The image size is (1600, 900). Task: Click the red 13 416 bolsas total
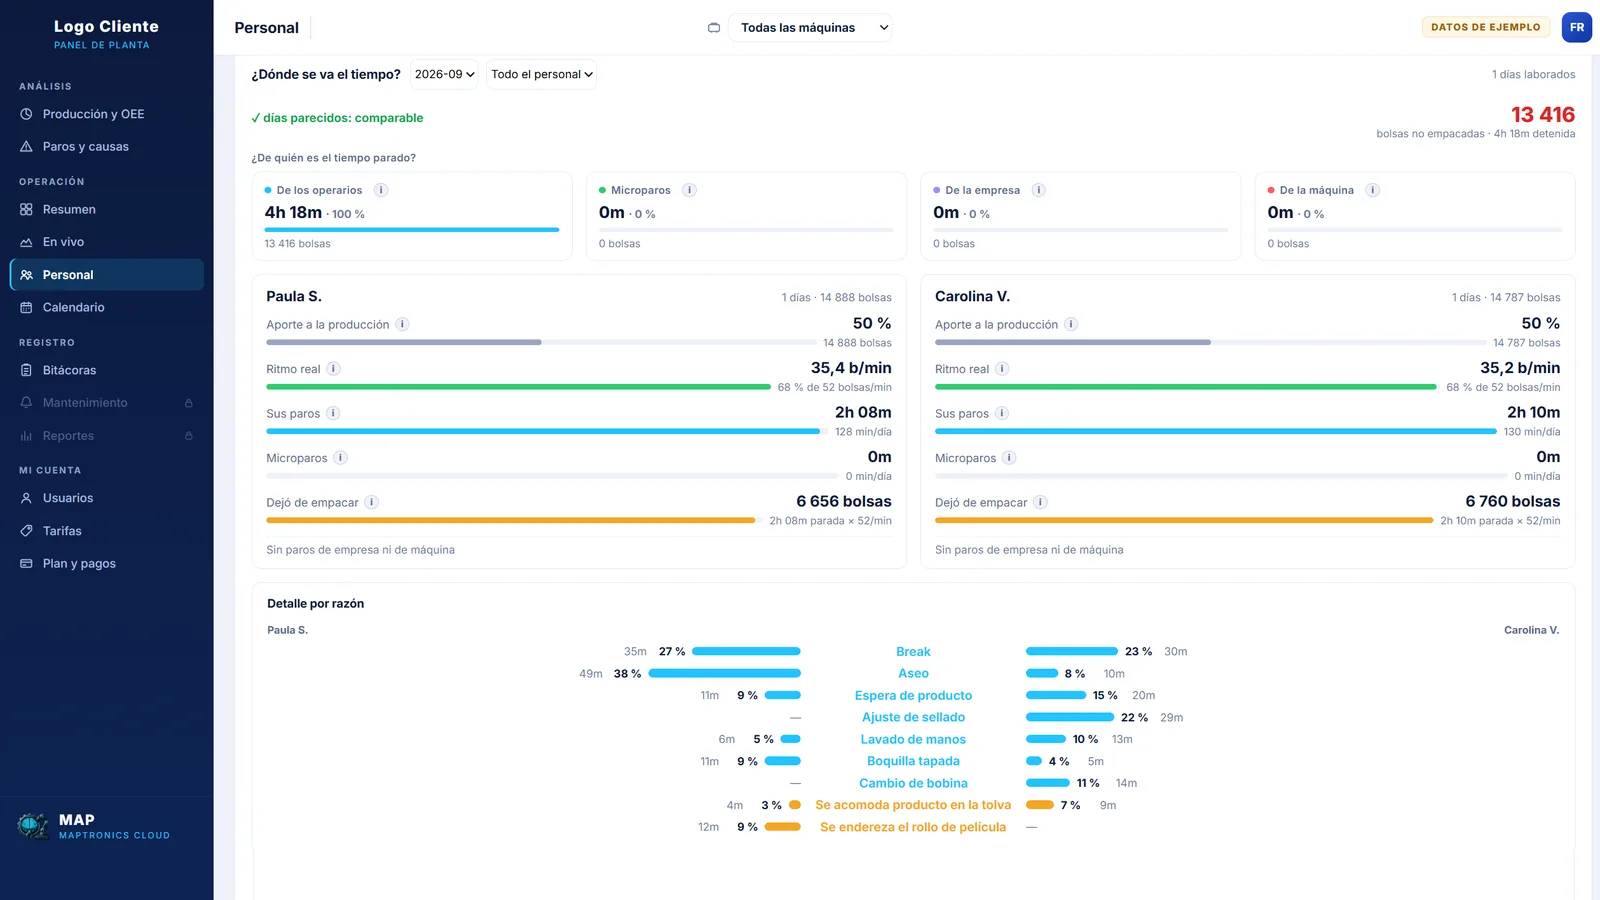pos(1543,115)
